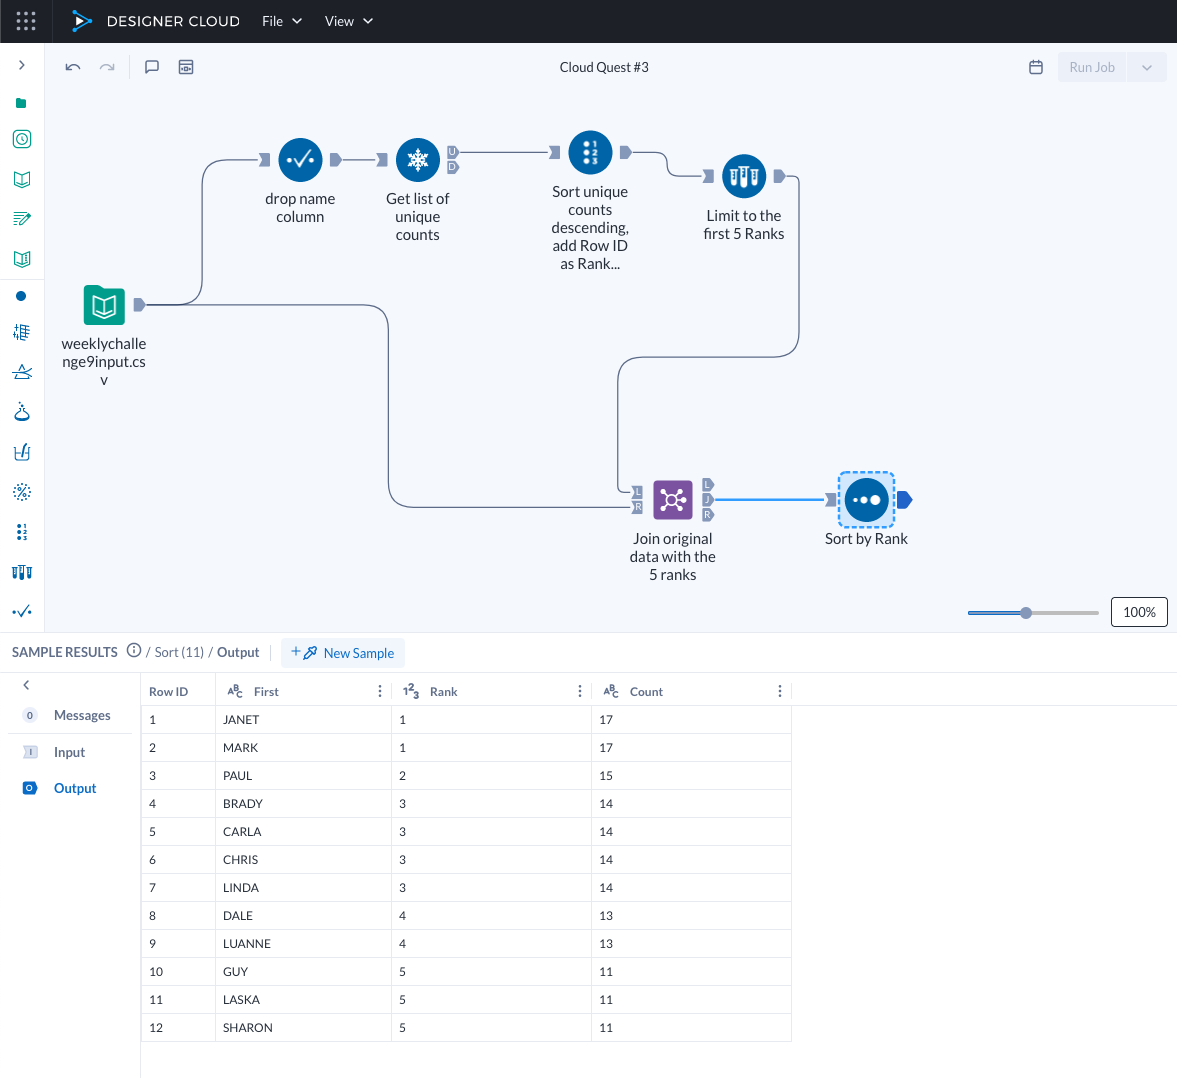Select the flask icon in the left sidebar

pyautogui.click(x=22, y=411)
